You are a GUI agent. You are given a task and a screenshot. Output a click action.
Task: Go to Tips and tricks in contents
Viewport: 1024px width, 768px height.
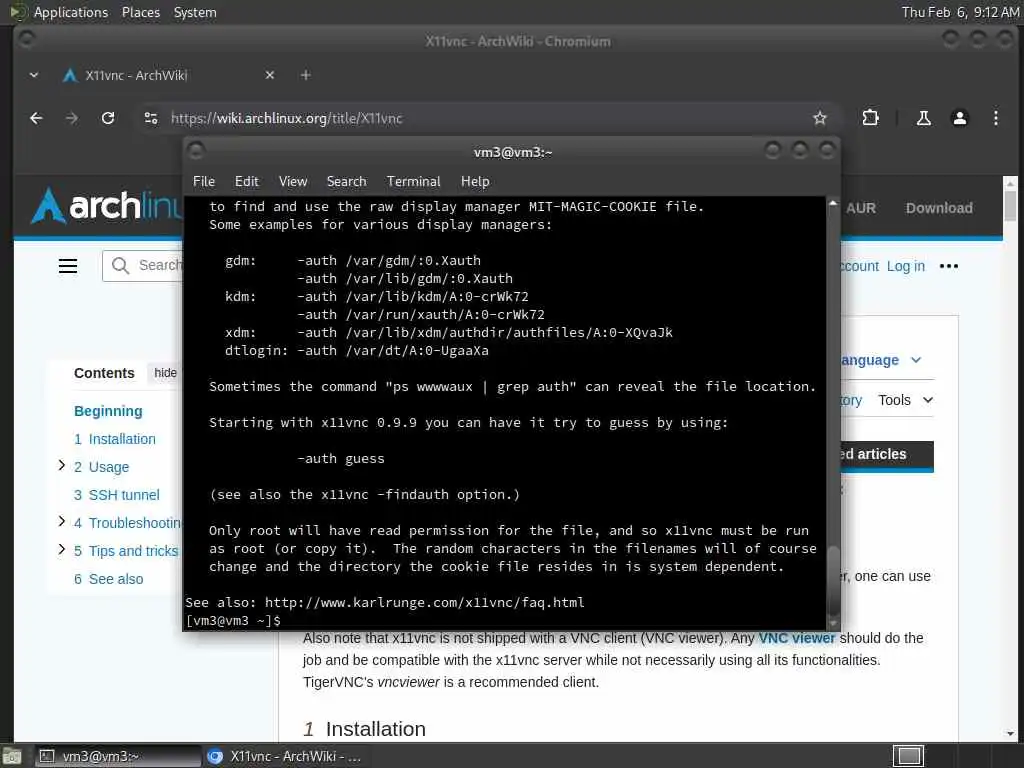click(125, 551)
